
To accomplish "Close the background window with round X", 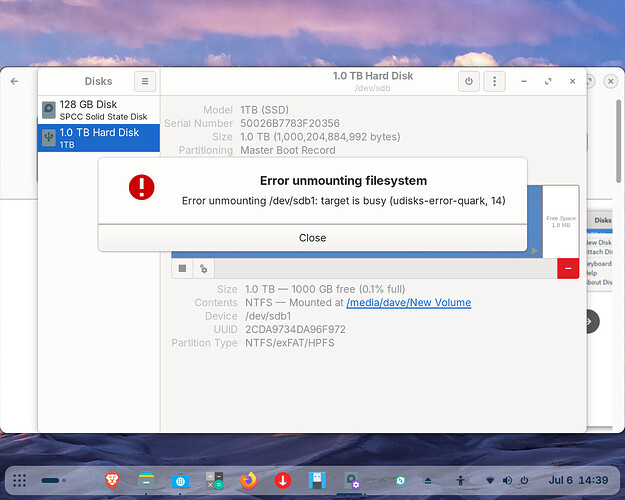I will [610, 81].
